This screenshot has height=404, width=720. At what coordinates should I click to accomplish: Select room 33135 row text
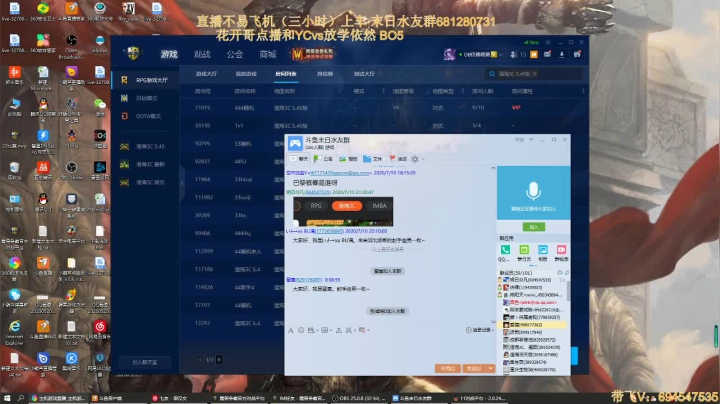(202, 125)
